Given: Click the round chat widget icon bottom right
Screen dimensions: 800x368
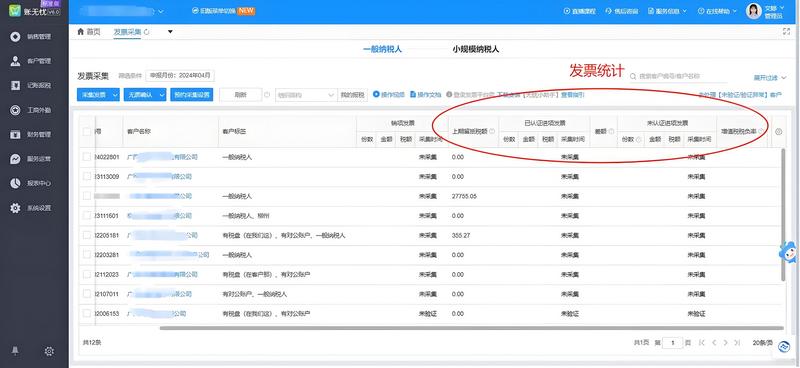Looking at the screenshot, I should point(784,347).
